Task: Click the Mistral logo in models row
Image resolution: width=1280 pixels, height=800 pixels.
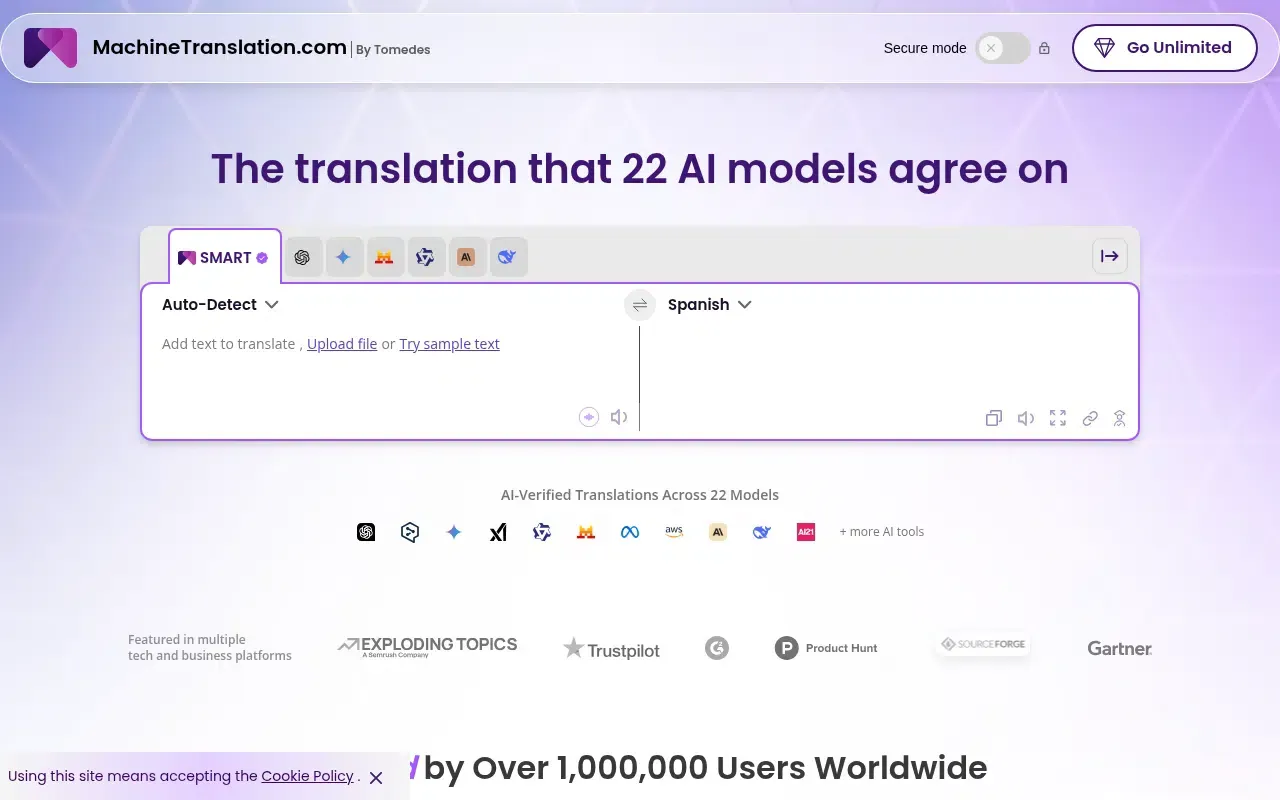Action: (x=586, y=532)
